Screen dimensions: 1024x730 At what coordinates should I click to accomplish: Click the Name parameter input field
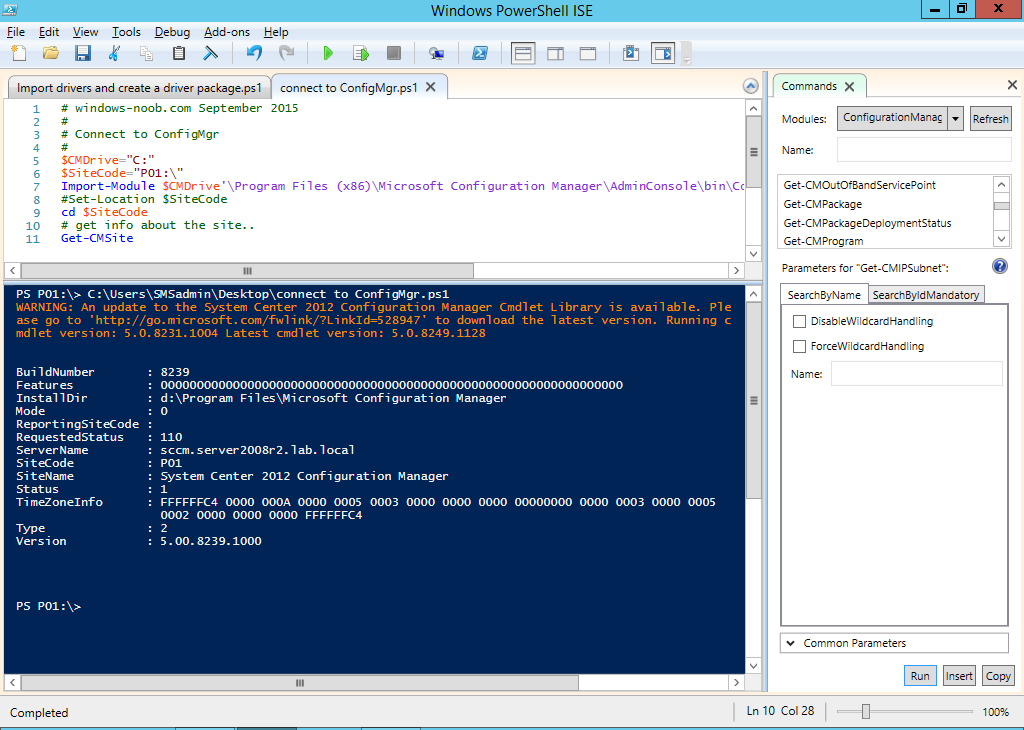(916, 373)
